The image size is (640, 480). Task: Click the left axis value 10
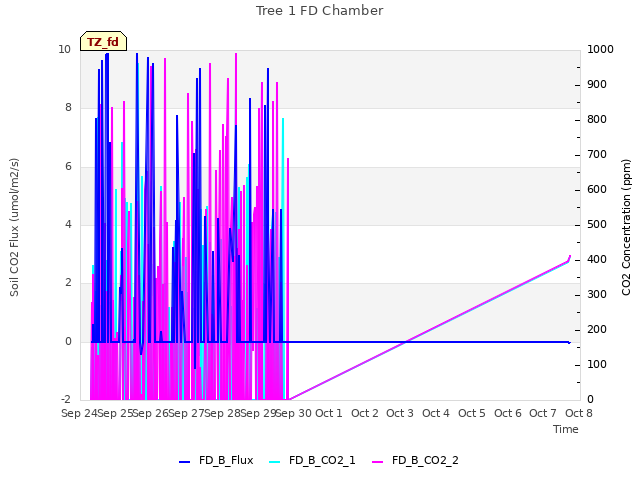64,49
